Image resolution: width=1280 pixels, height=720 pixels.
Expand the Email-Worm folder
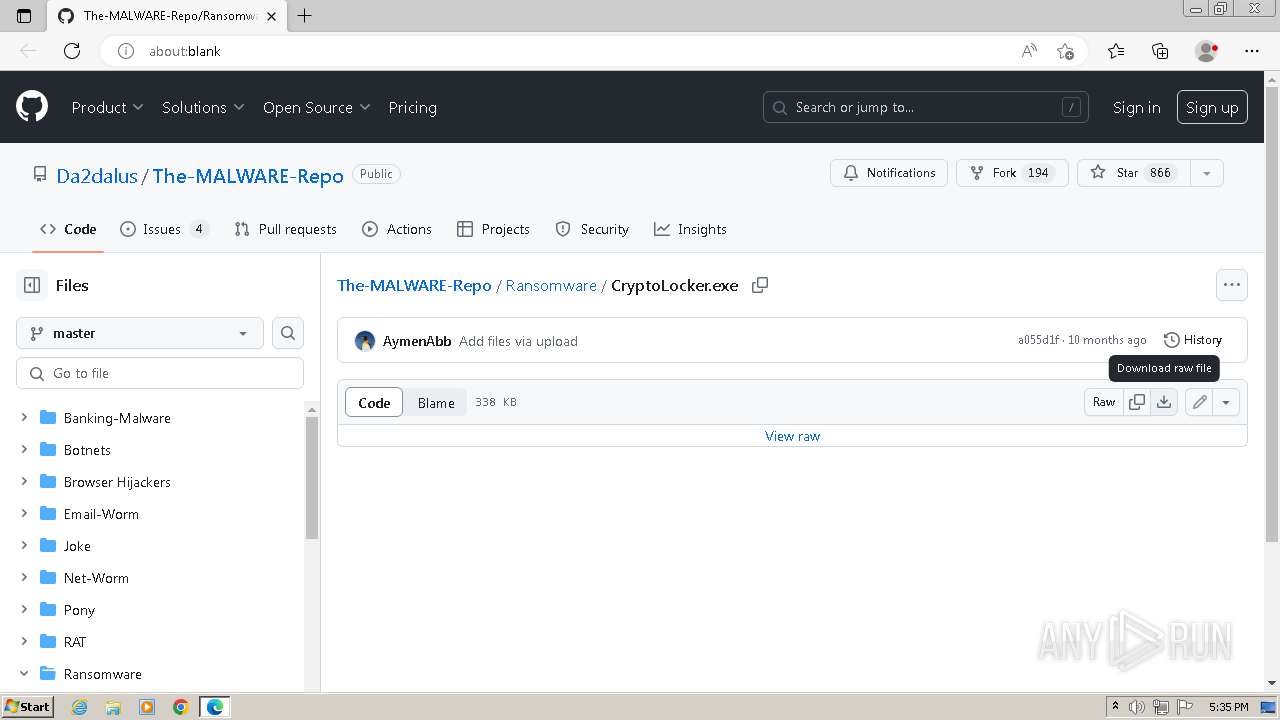tap(24, 513)
